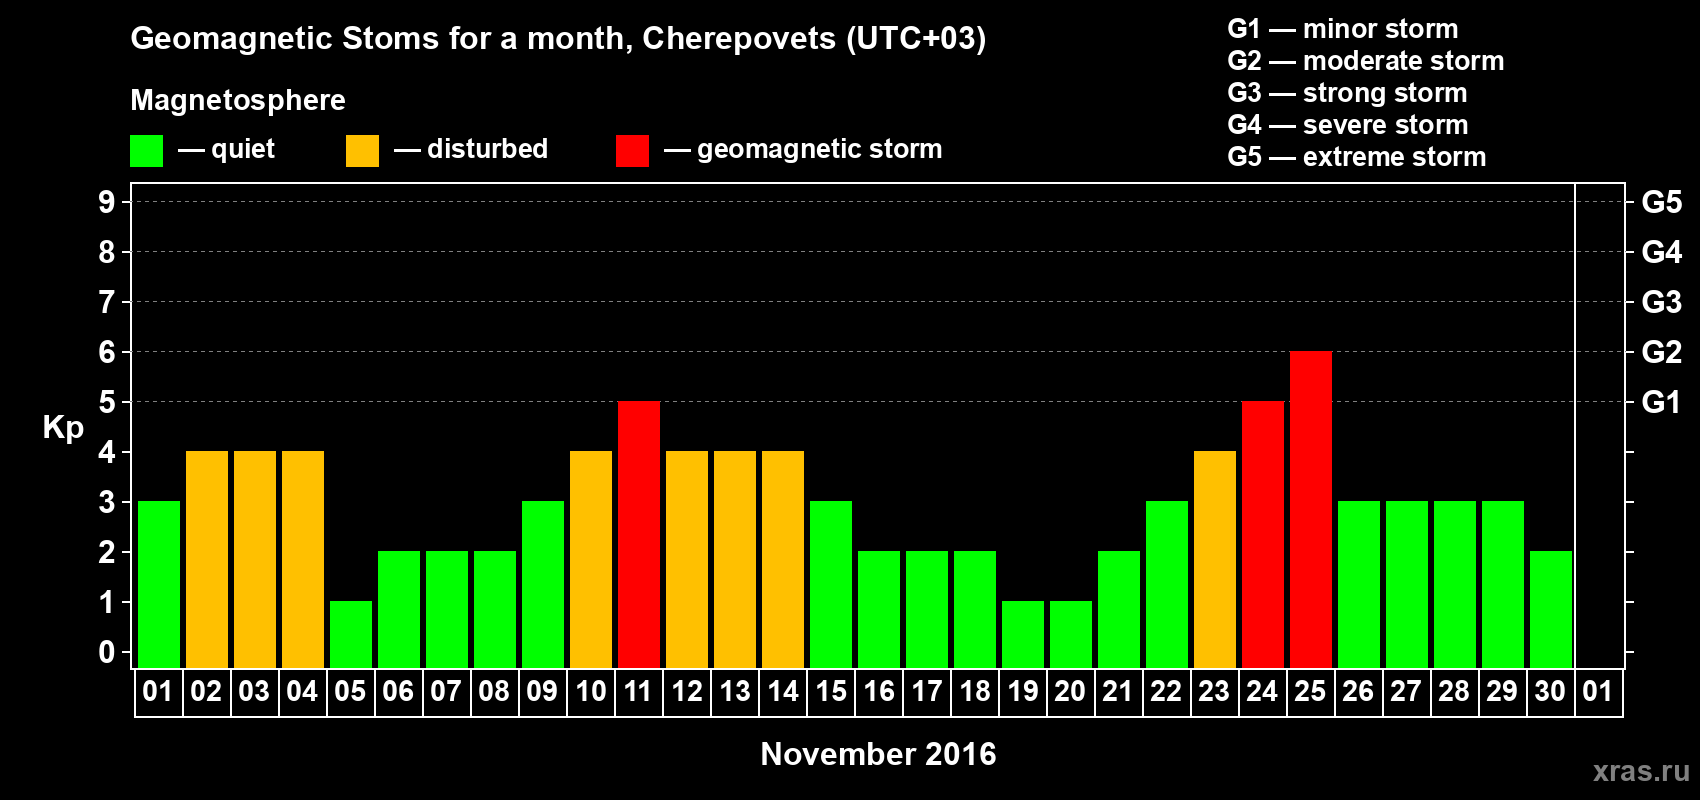Click the orange bar for day 14
This screenshot has width=1700, height=800.
[x=783, y=560]
